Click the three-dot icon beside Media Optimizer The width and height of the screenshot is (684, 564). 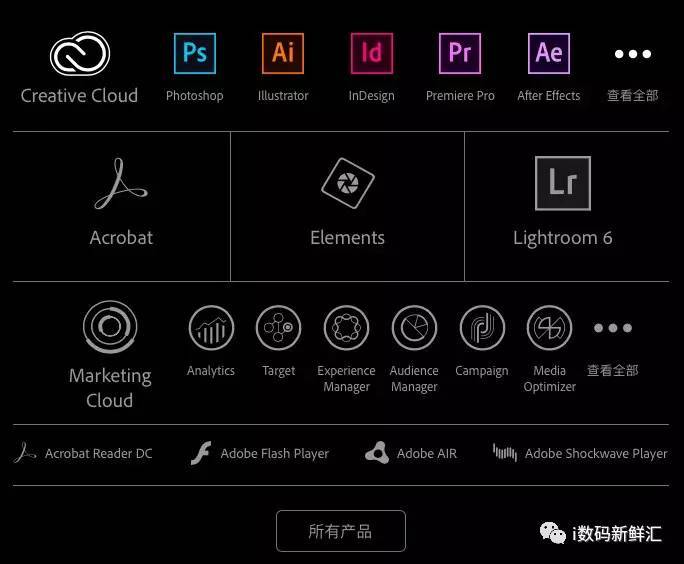pos(613,328)
